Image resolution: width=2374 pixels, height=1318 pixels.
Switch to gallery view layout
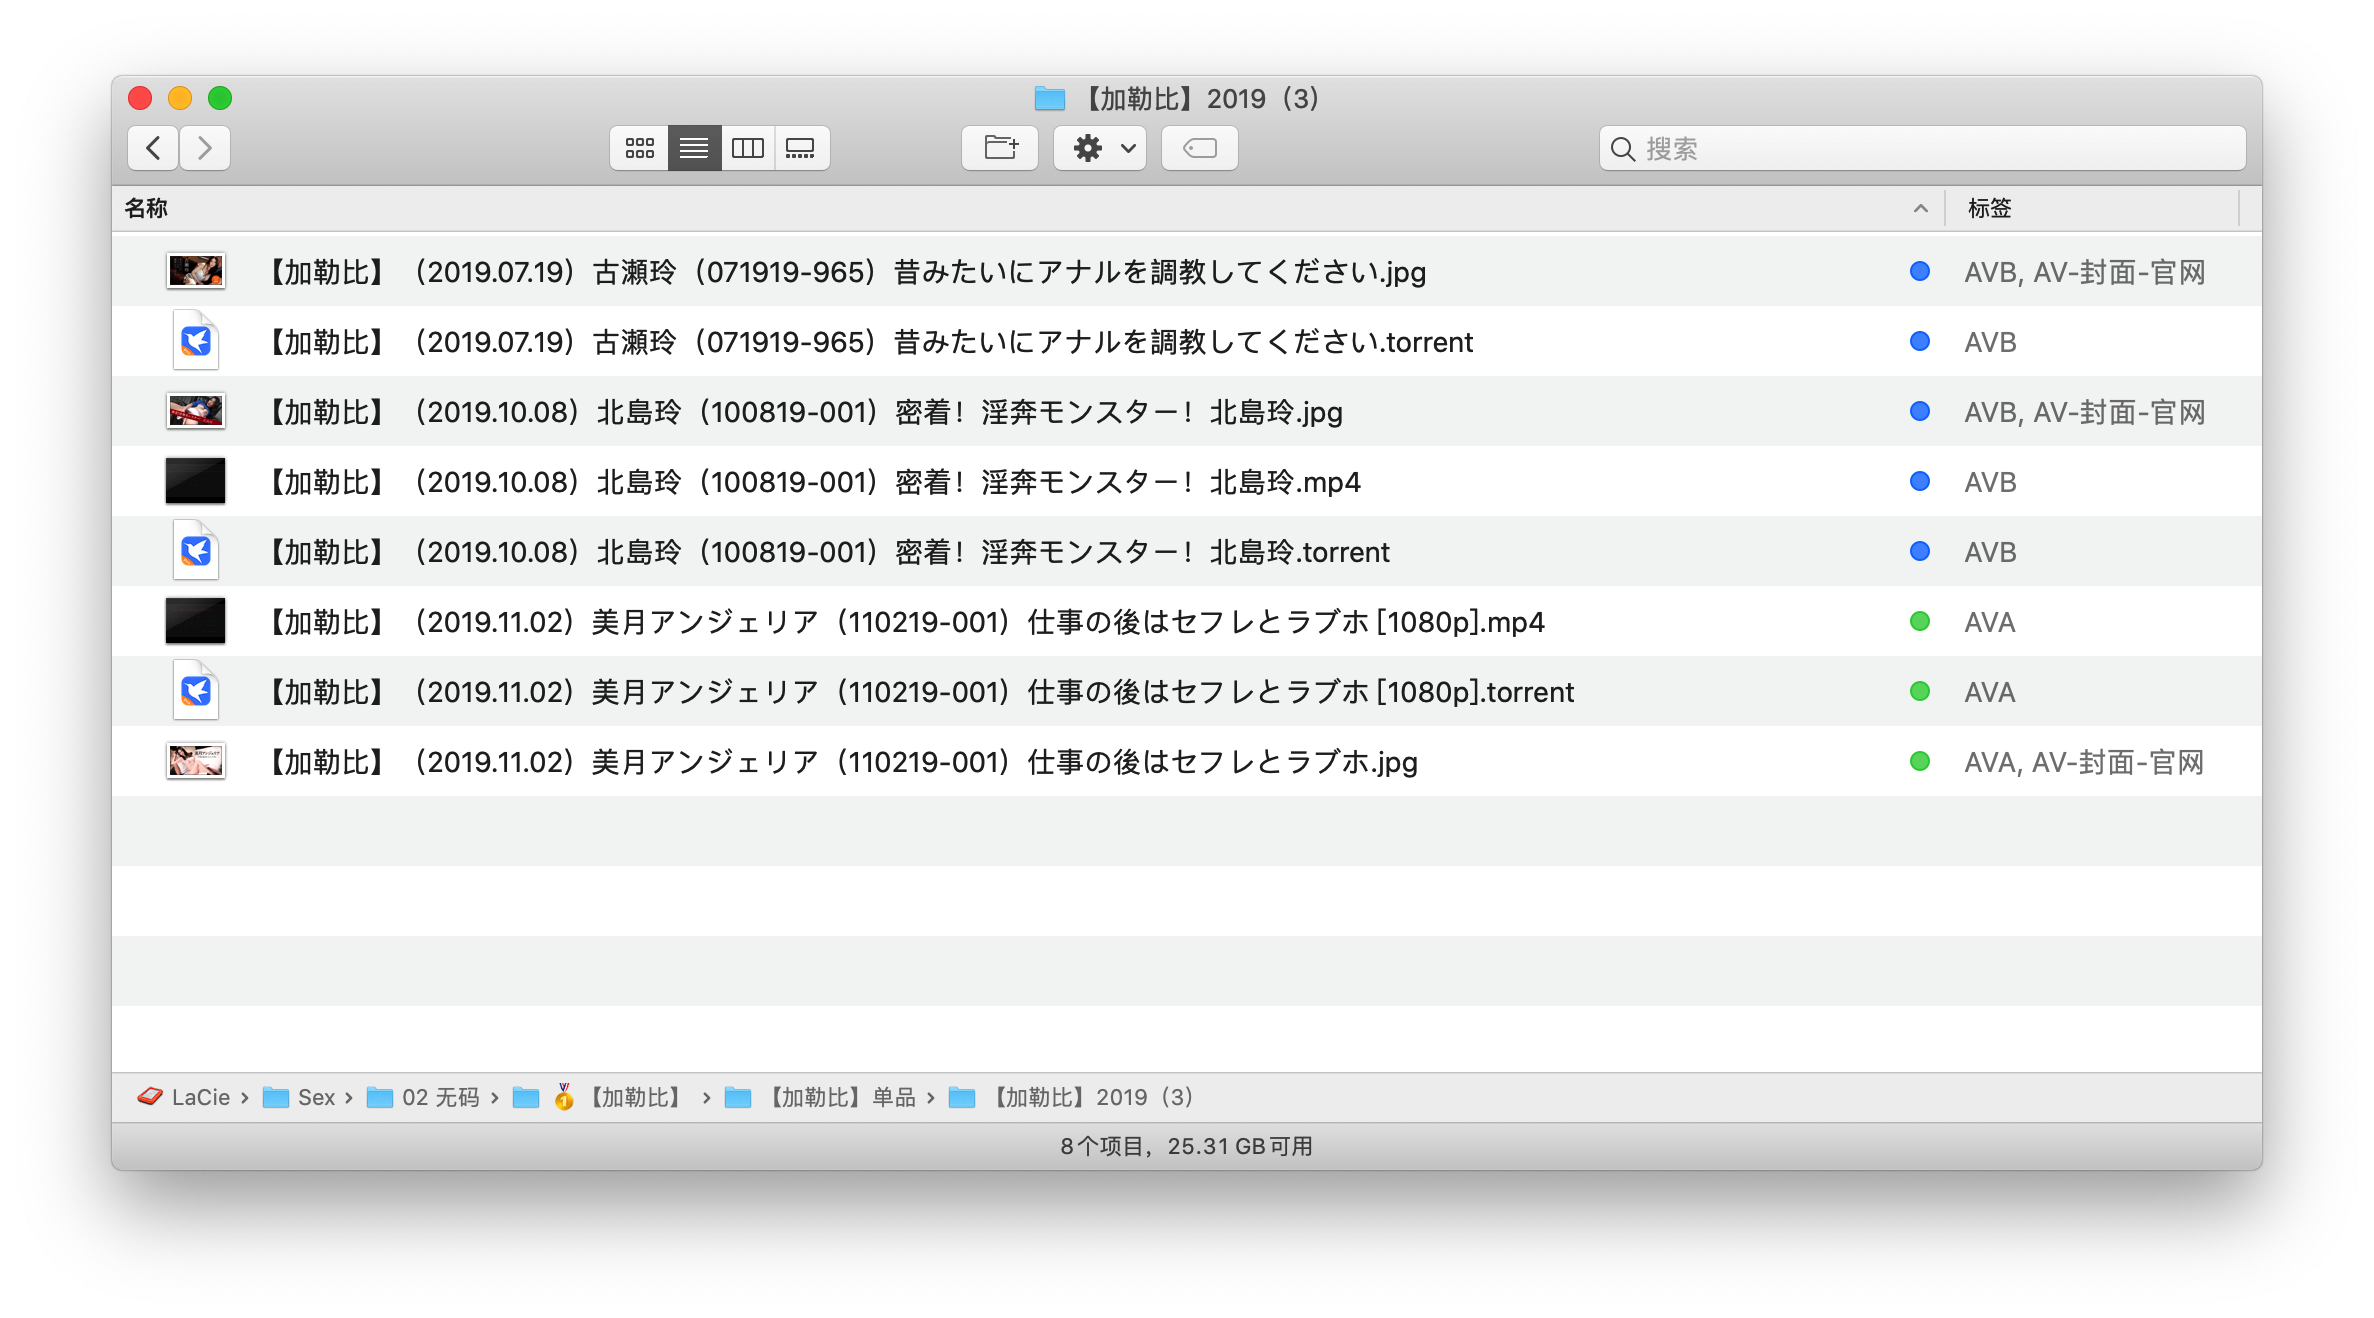click(x=802, y=148)
